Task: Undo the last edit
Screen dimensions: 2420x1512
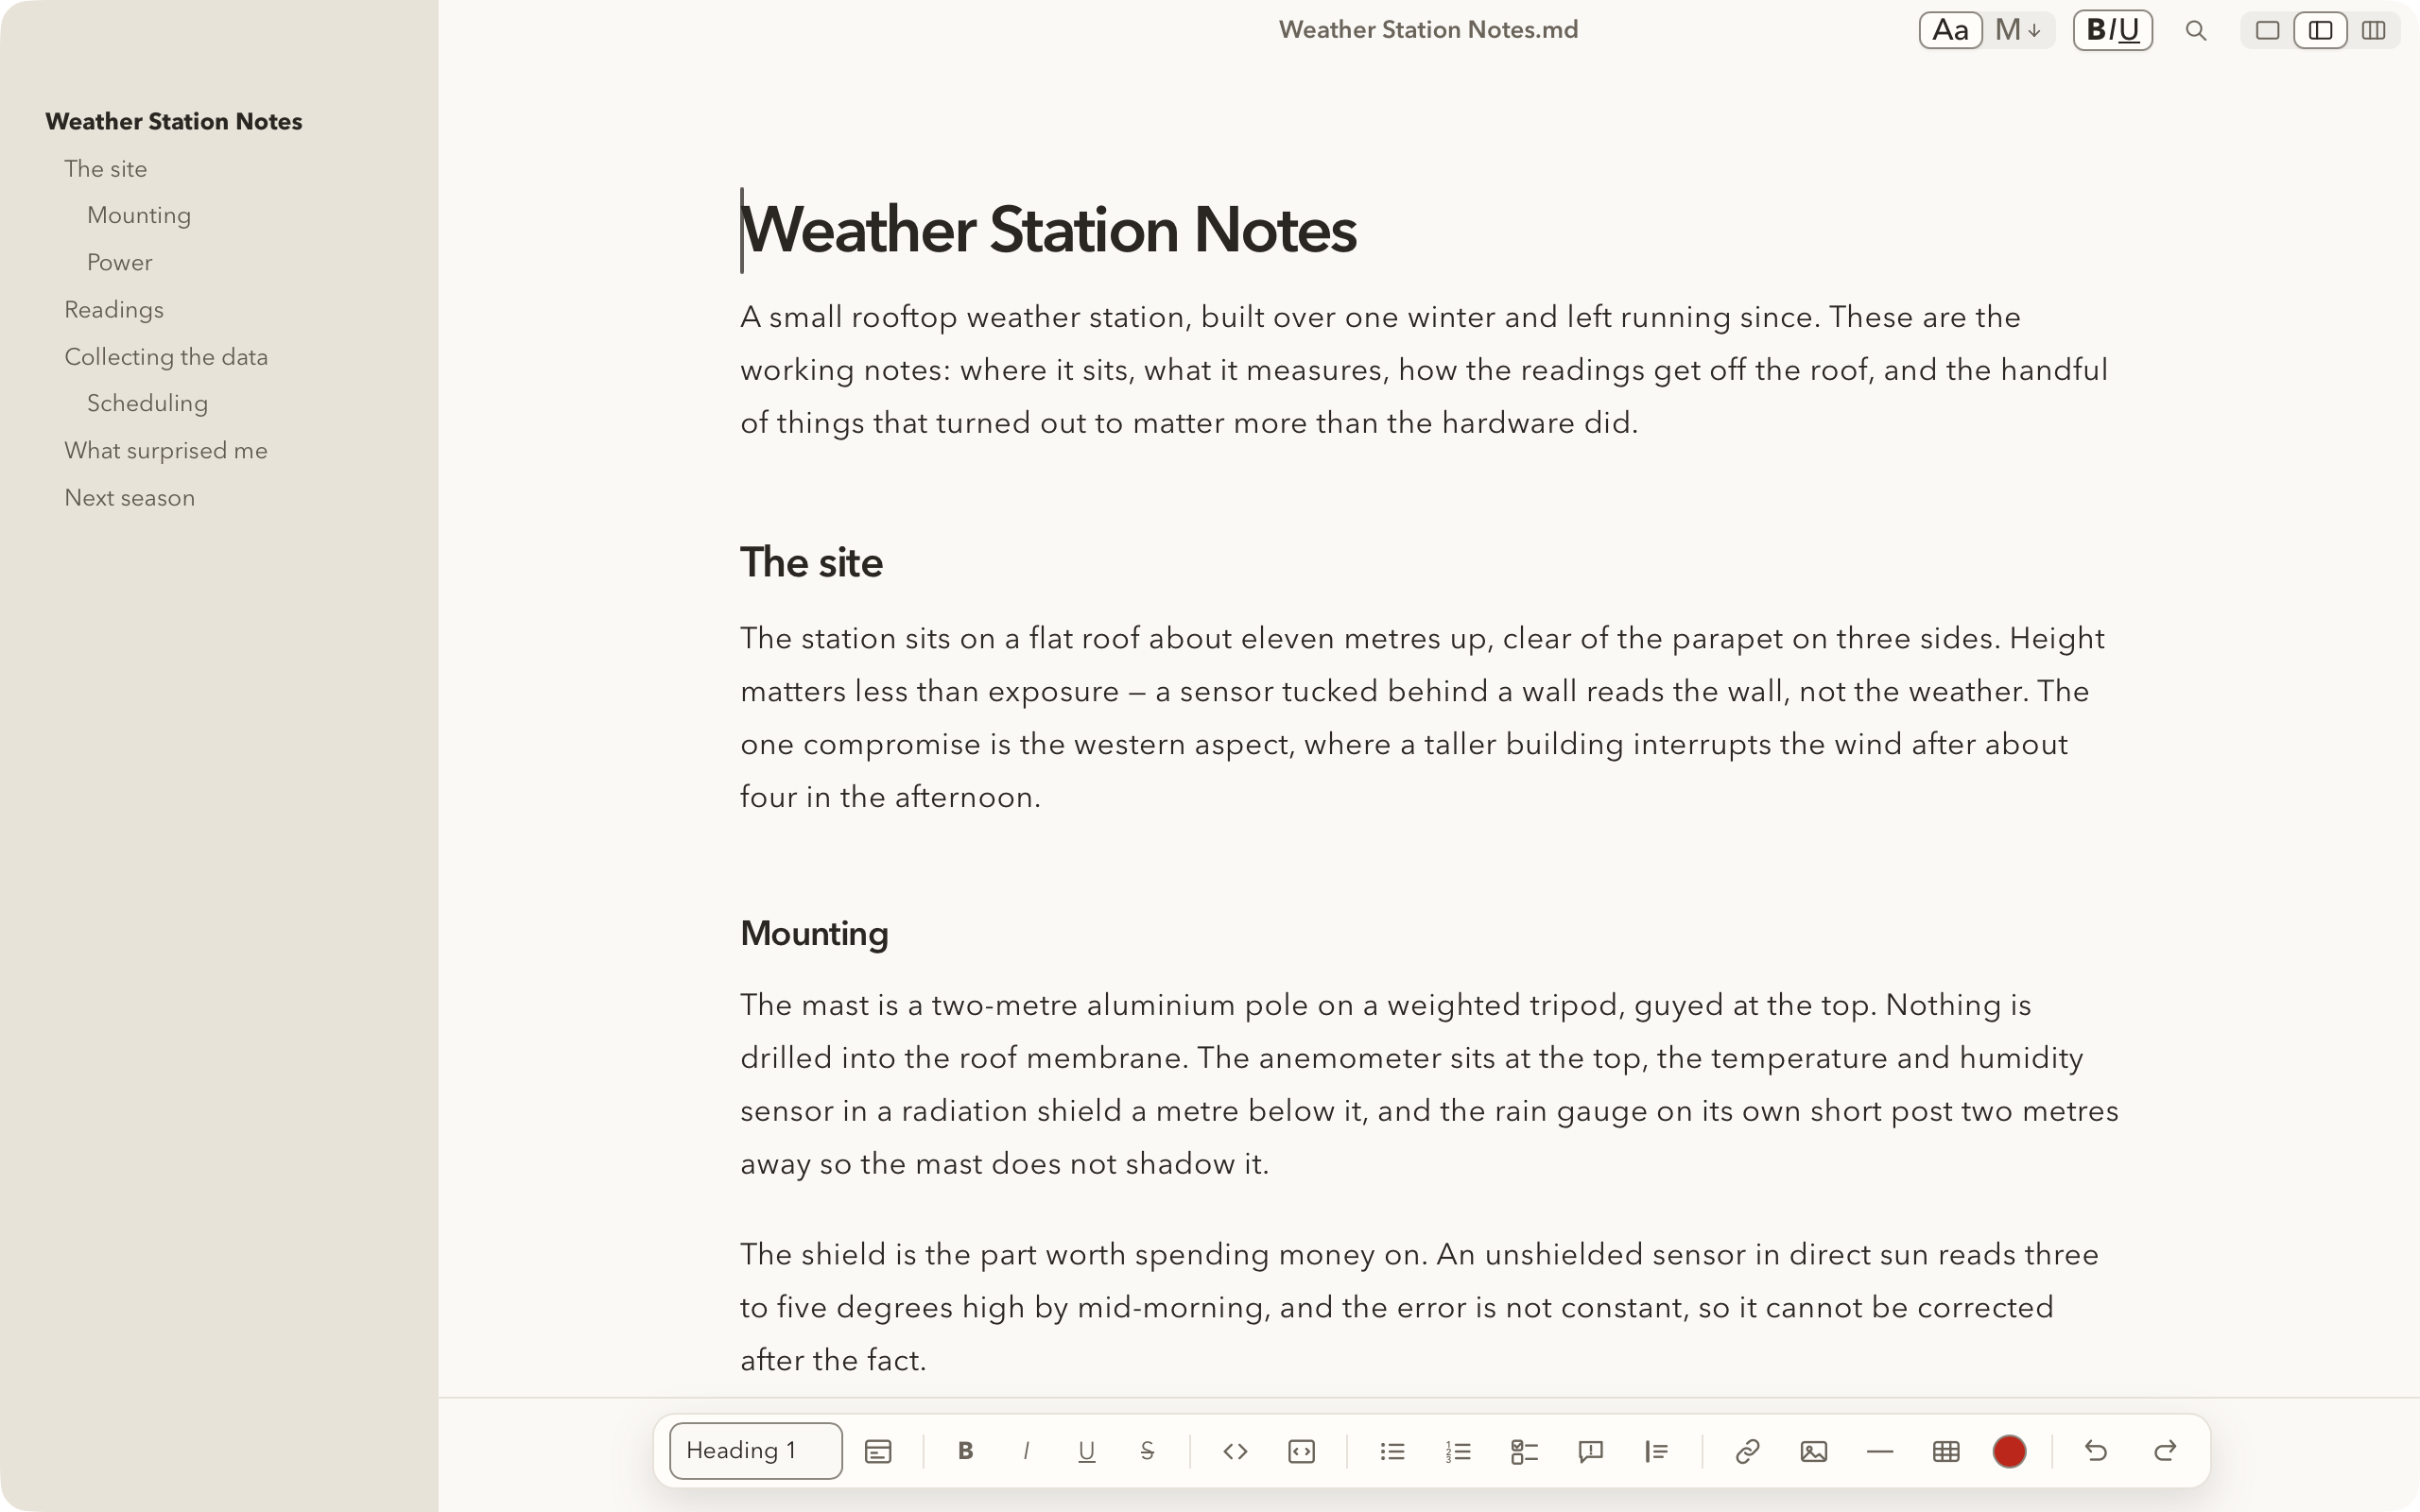Action: pos(2096,1451)
